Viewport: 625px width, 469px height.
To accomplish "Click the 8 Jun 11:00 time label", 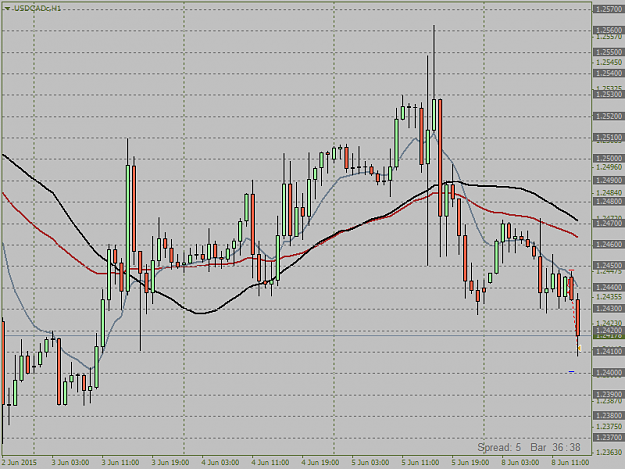I will [x=570, y=462].
